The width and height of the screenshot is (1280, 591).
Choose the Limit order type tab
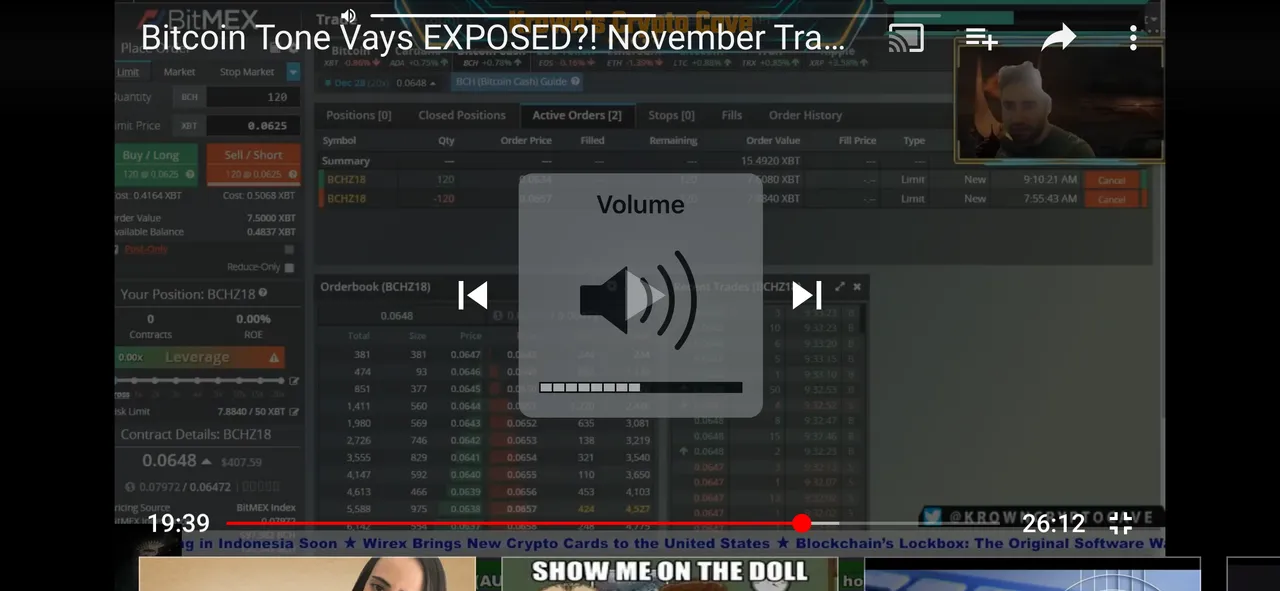click(x=129, y=72)
